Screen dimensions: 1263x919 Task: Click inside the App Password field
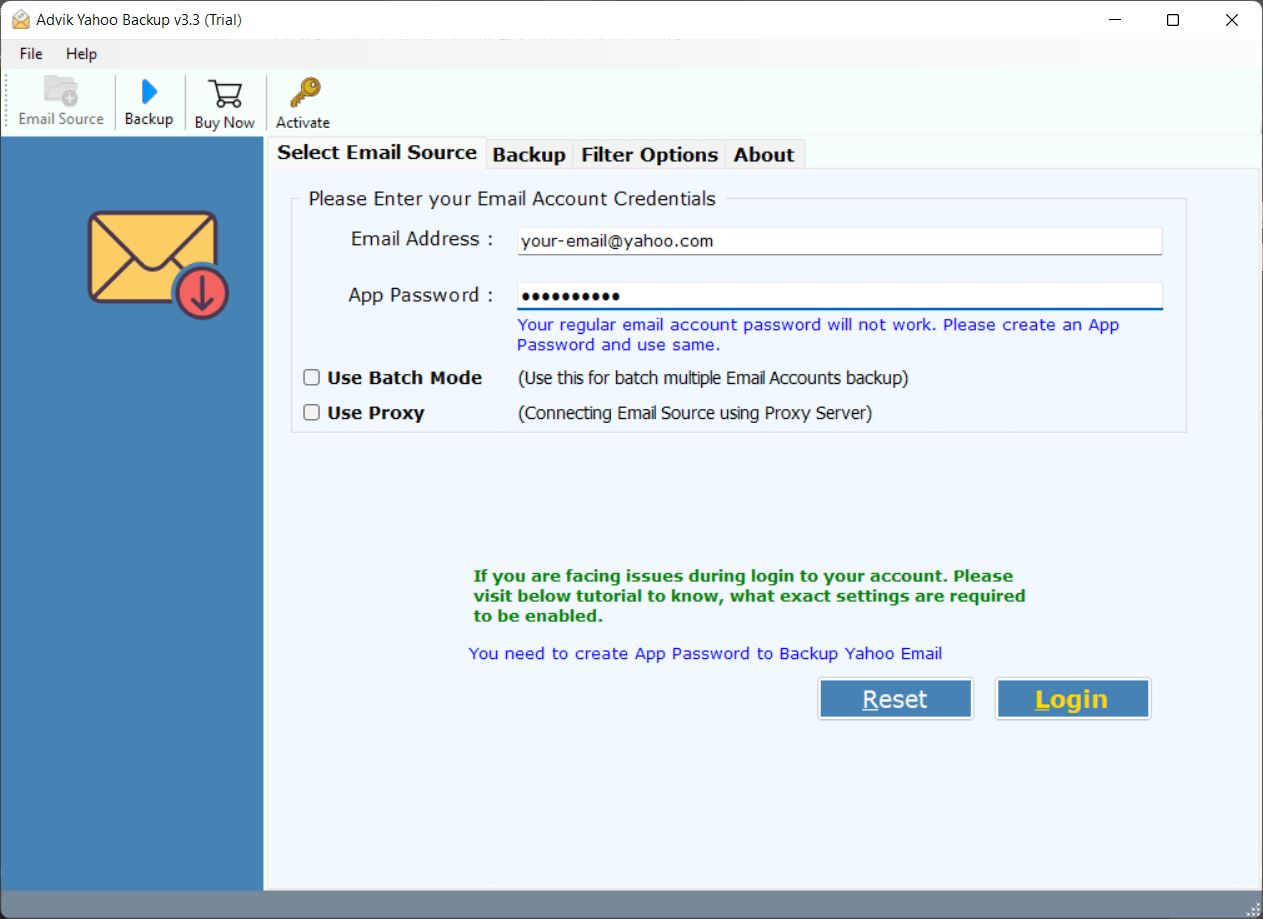(839, 295)
